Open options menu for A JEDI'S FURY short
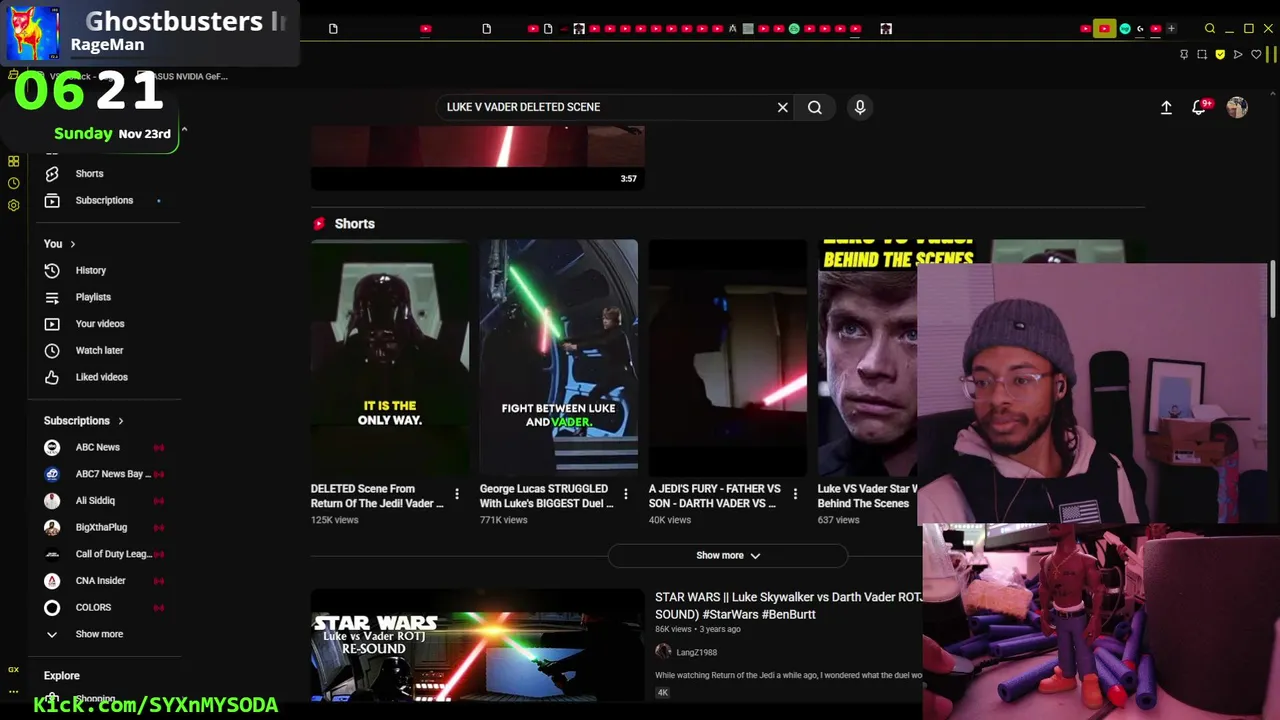 pyautogui.click(x=795, y=494)
